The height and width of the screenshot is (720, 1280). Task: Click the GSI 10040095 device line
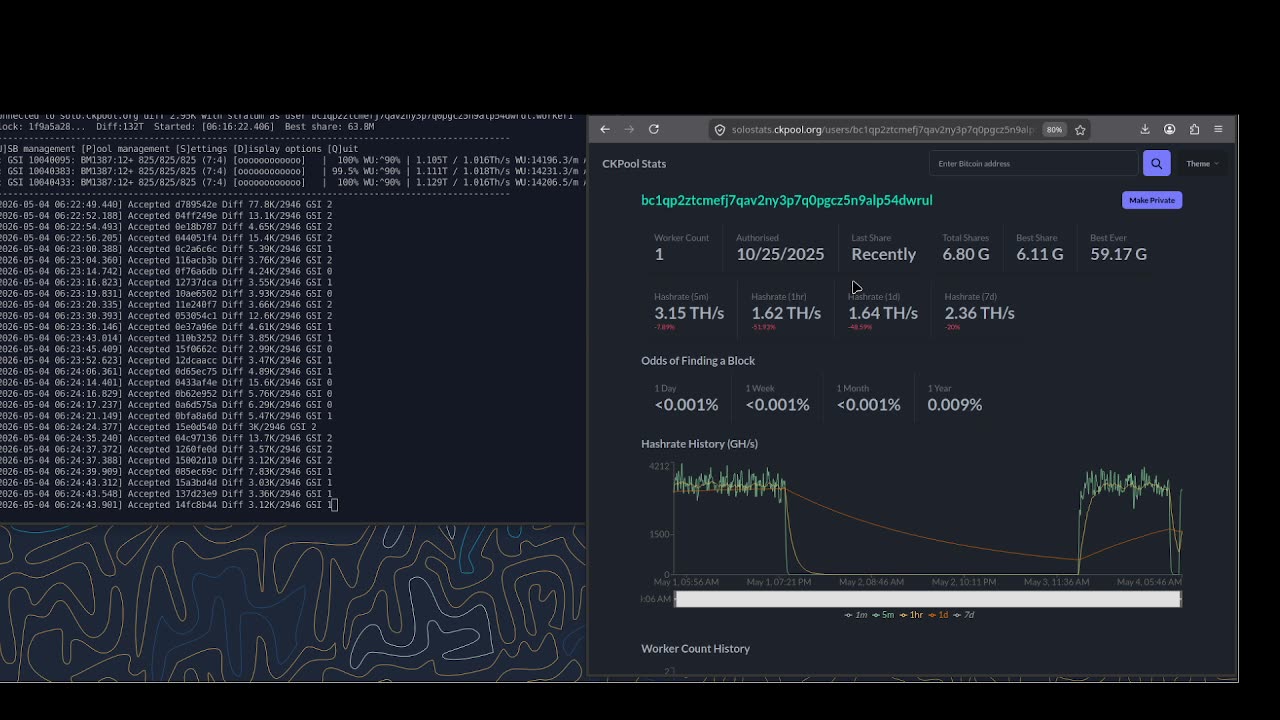coord(293,160)
